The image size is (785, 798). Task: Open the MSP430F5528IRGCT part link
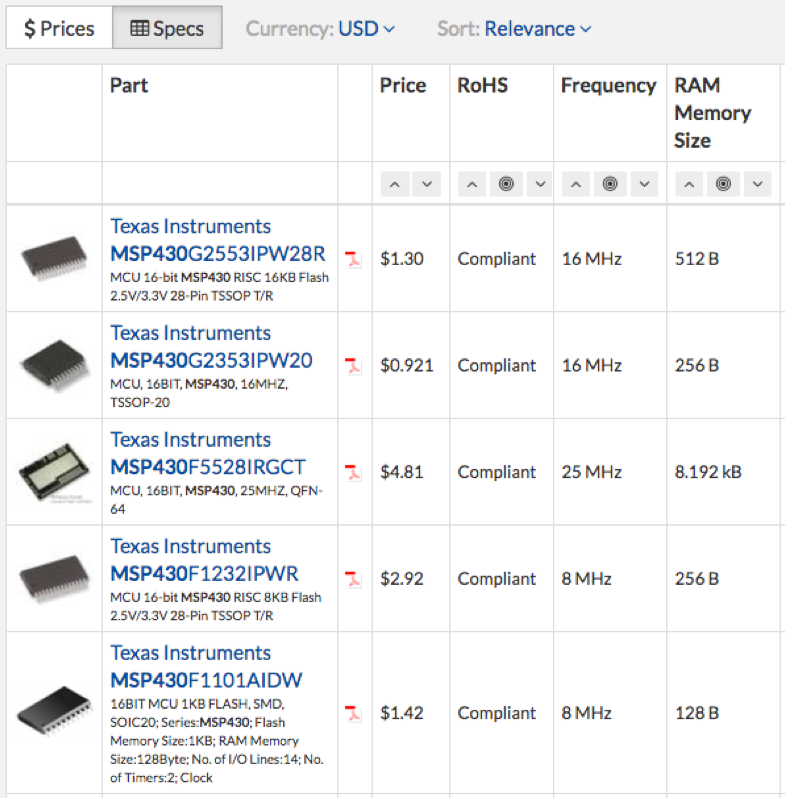(x=208, y=467)
